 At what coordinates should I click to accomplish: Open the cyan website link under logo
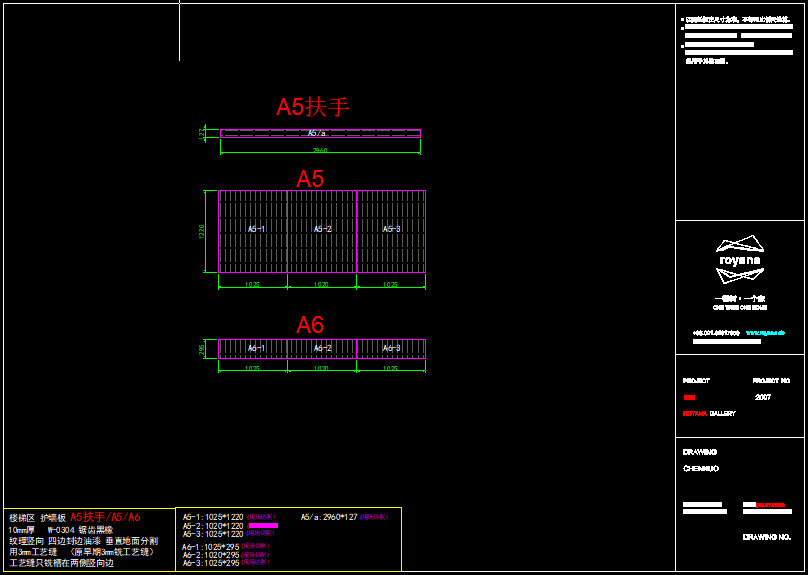765,332
